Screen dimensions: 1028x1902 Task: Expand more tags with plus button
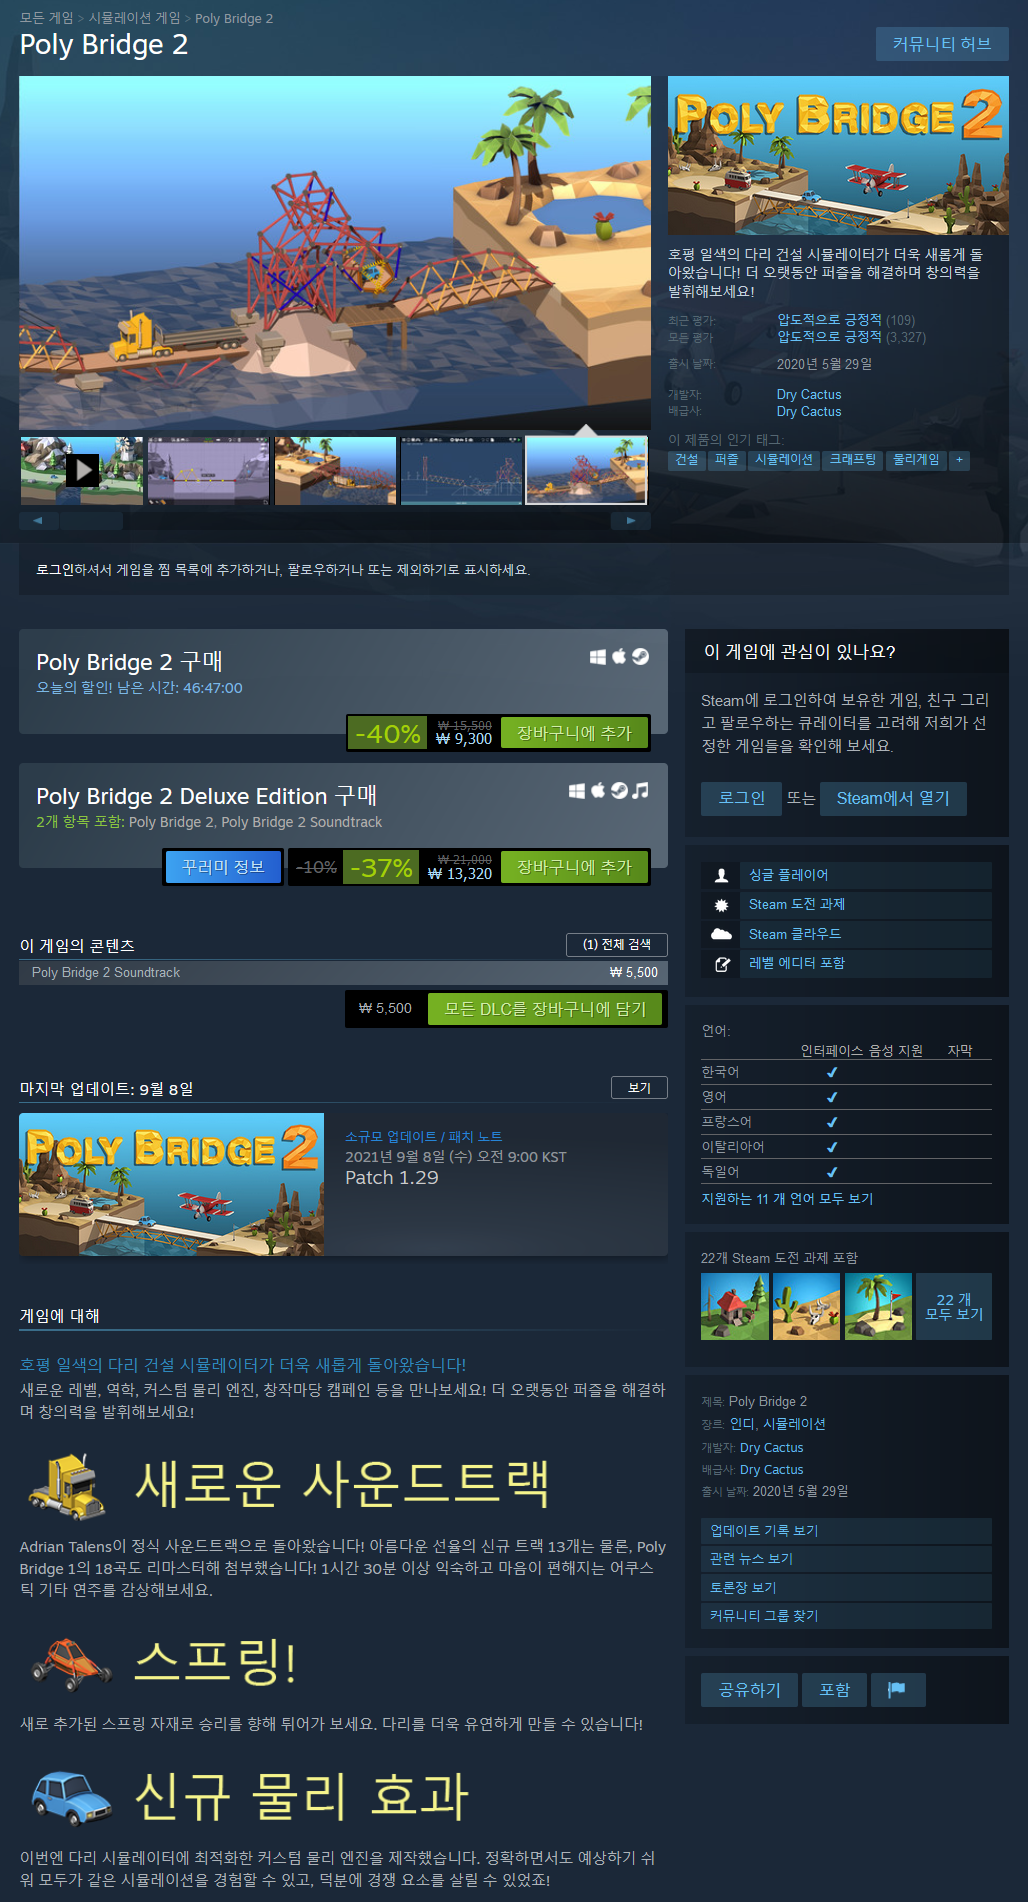pyautogui.click(x=959, y=460)
